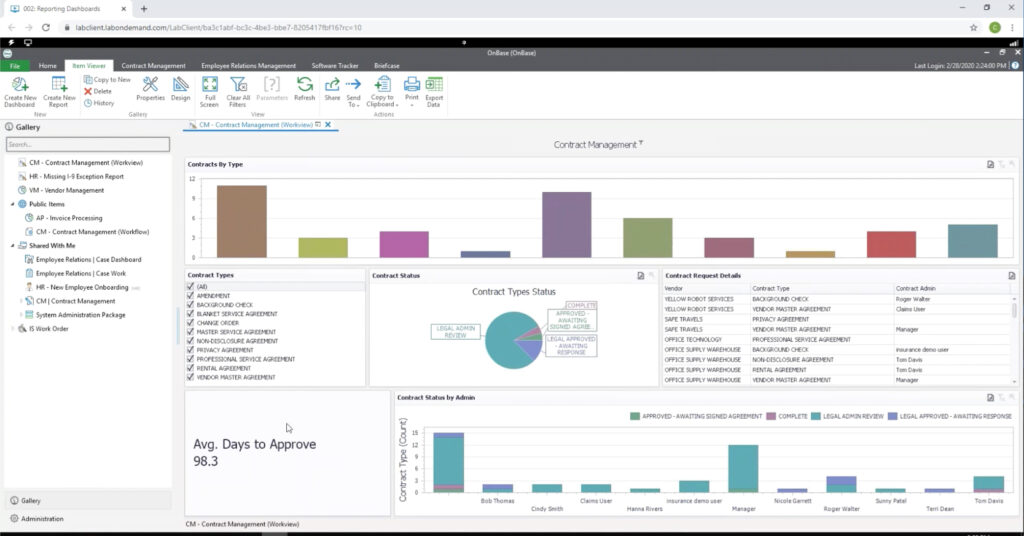Open the Design tool in the ribbon
This screenshot has height=536, width=1024.
click(x=180, y=85)
